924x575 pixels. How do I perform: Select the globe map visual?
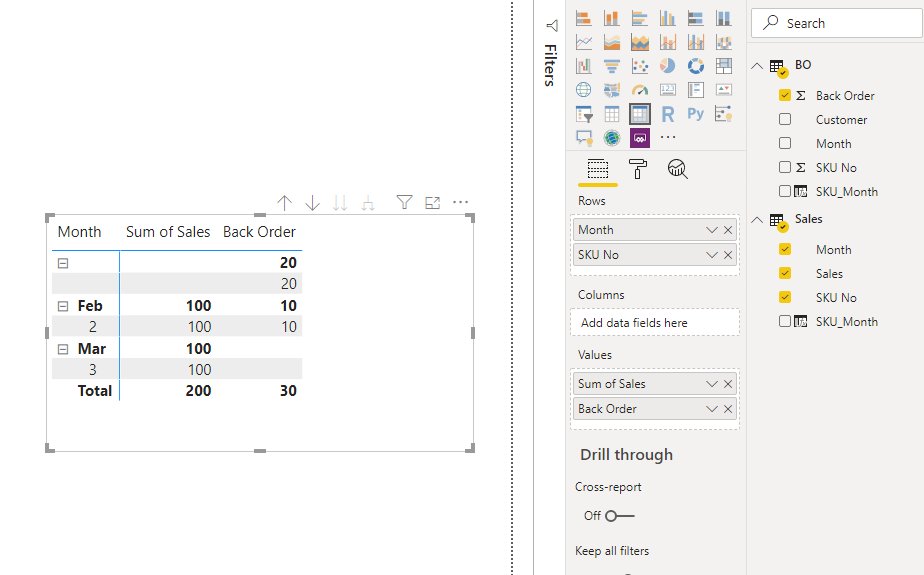click(583, 90)
